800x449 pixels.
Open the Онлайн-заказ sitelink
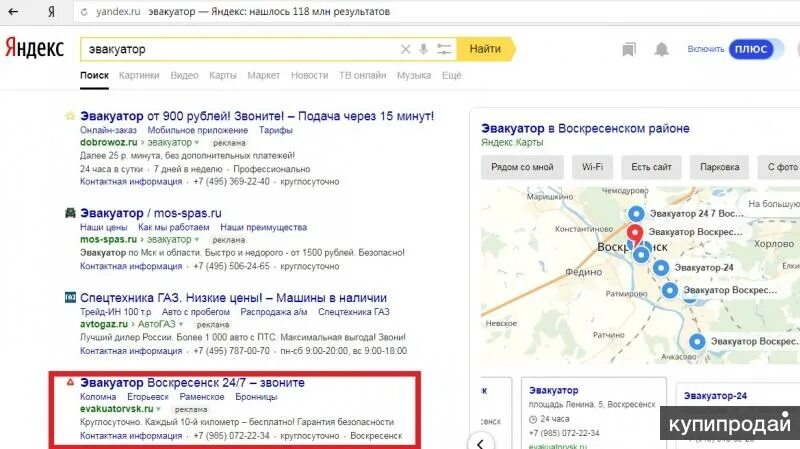pos(108,130)
